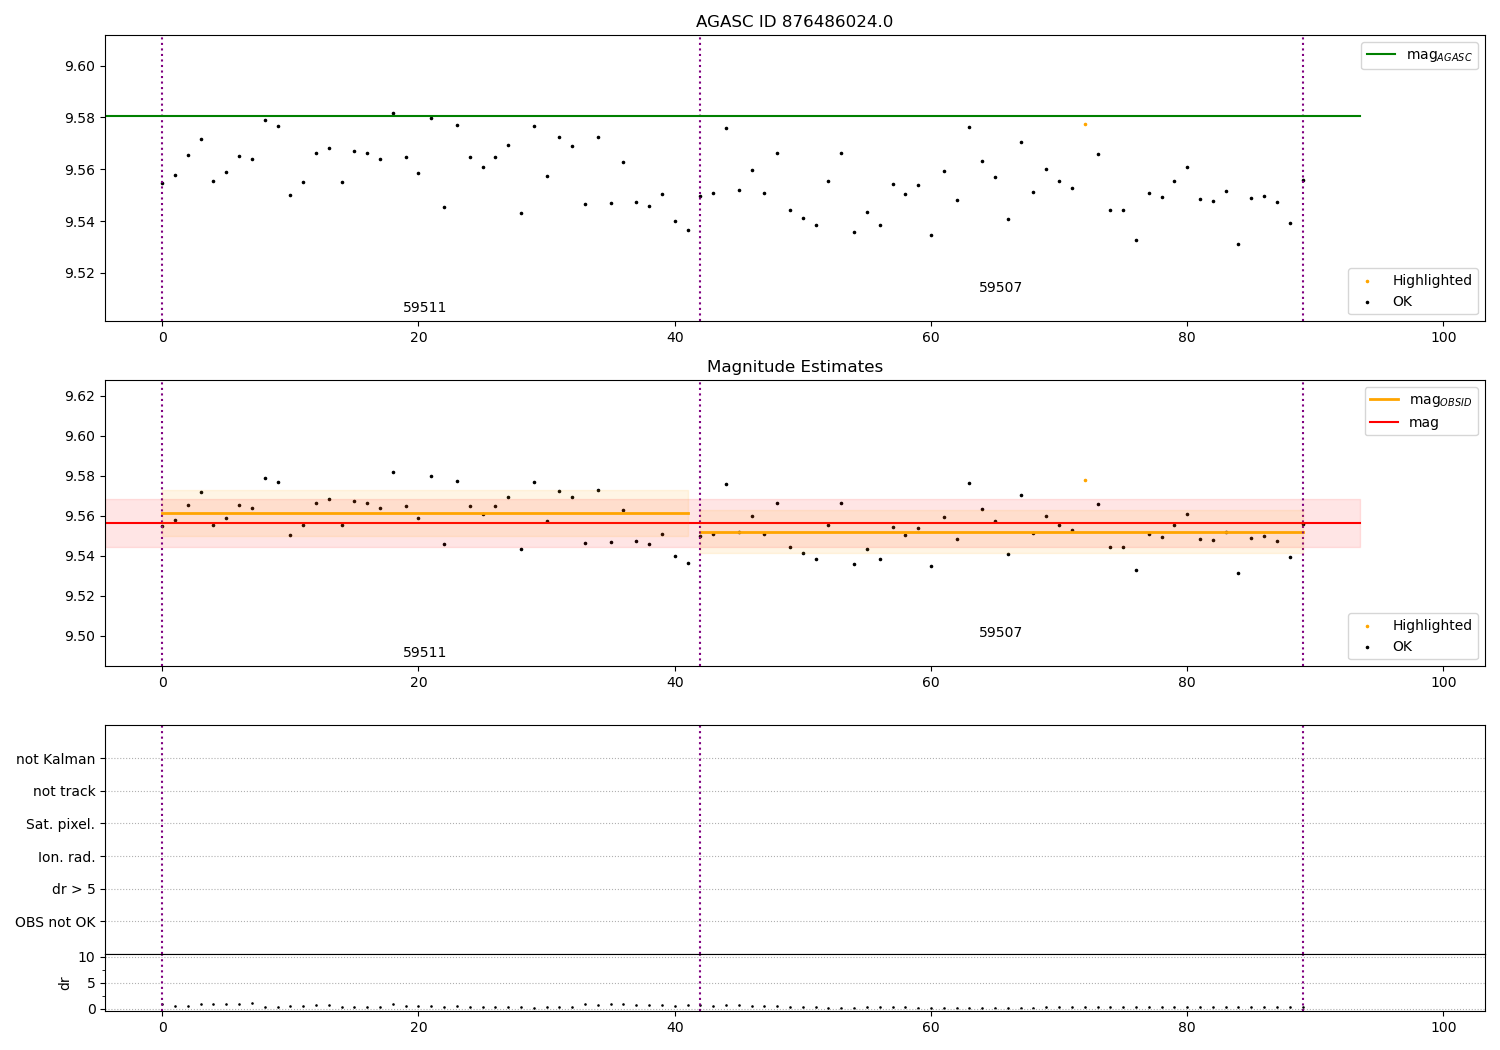Click the rotated 'dr' y-axis label
Screen dimensions: 1500x1050
(65, 983)
